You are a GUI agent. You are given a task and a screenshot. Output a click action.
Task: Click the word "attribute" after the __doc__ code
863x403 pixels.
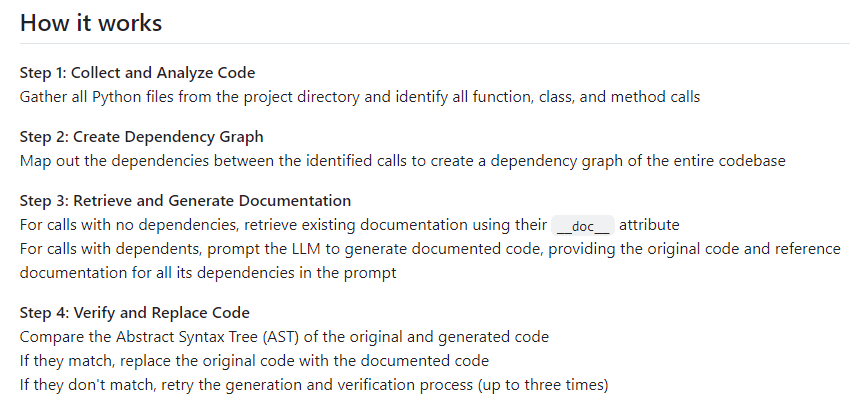click(x=650, y=224)
